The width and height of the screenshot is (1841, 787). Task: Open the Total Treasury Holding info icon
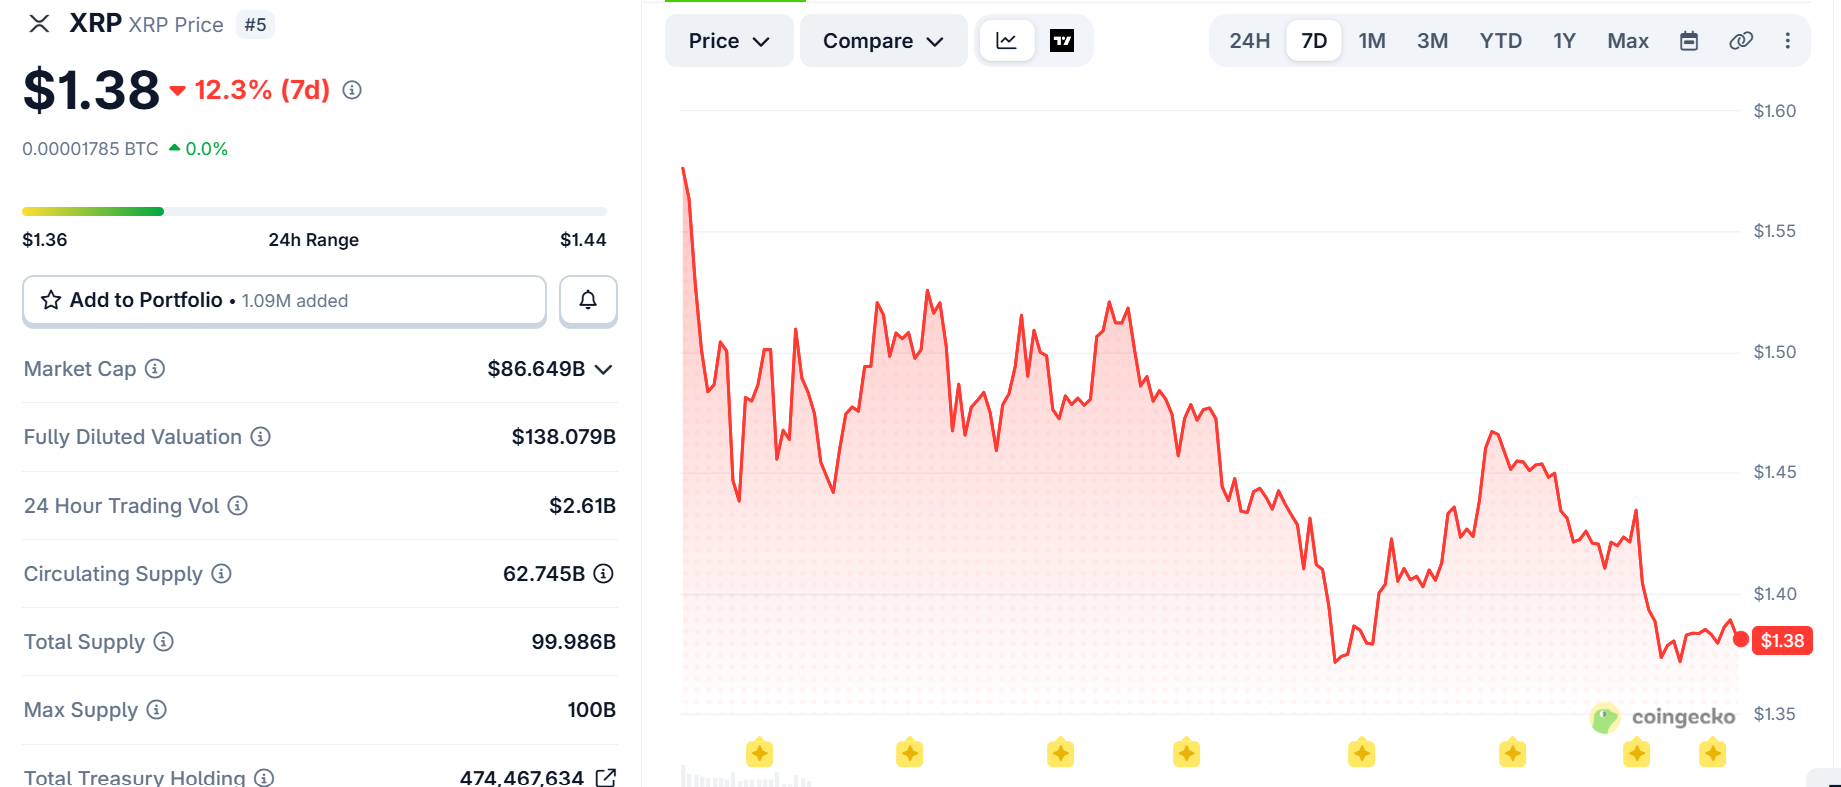(264, 778)
